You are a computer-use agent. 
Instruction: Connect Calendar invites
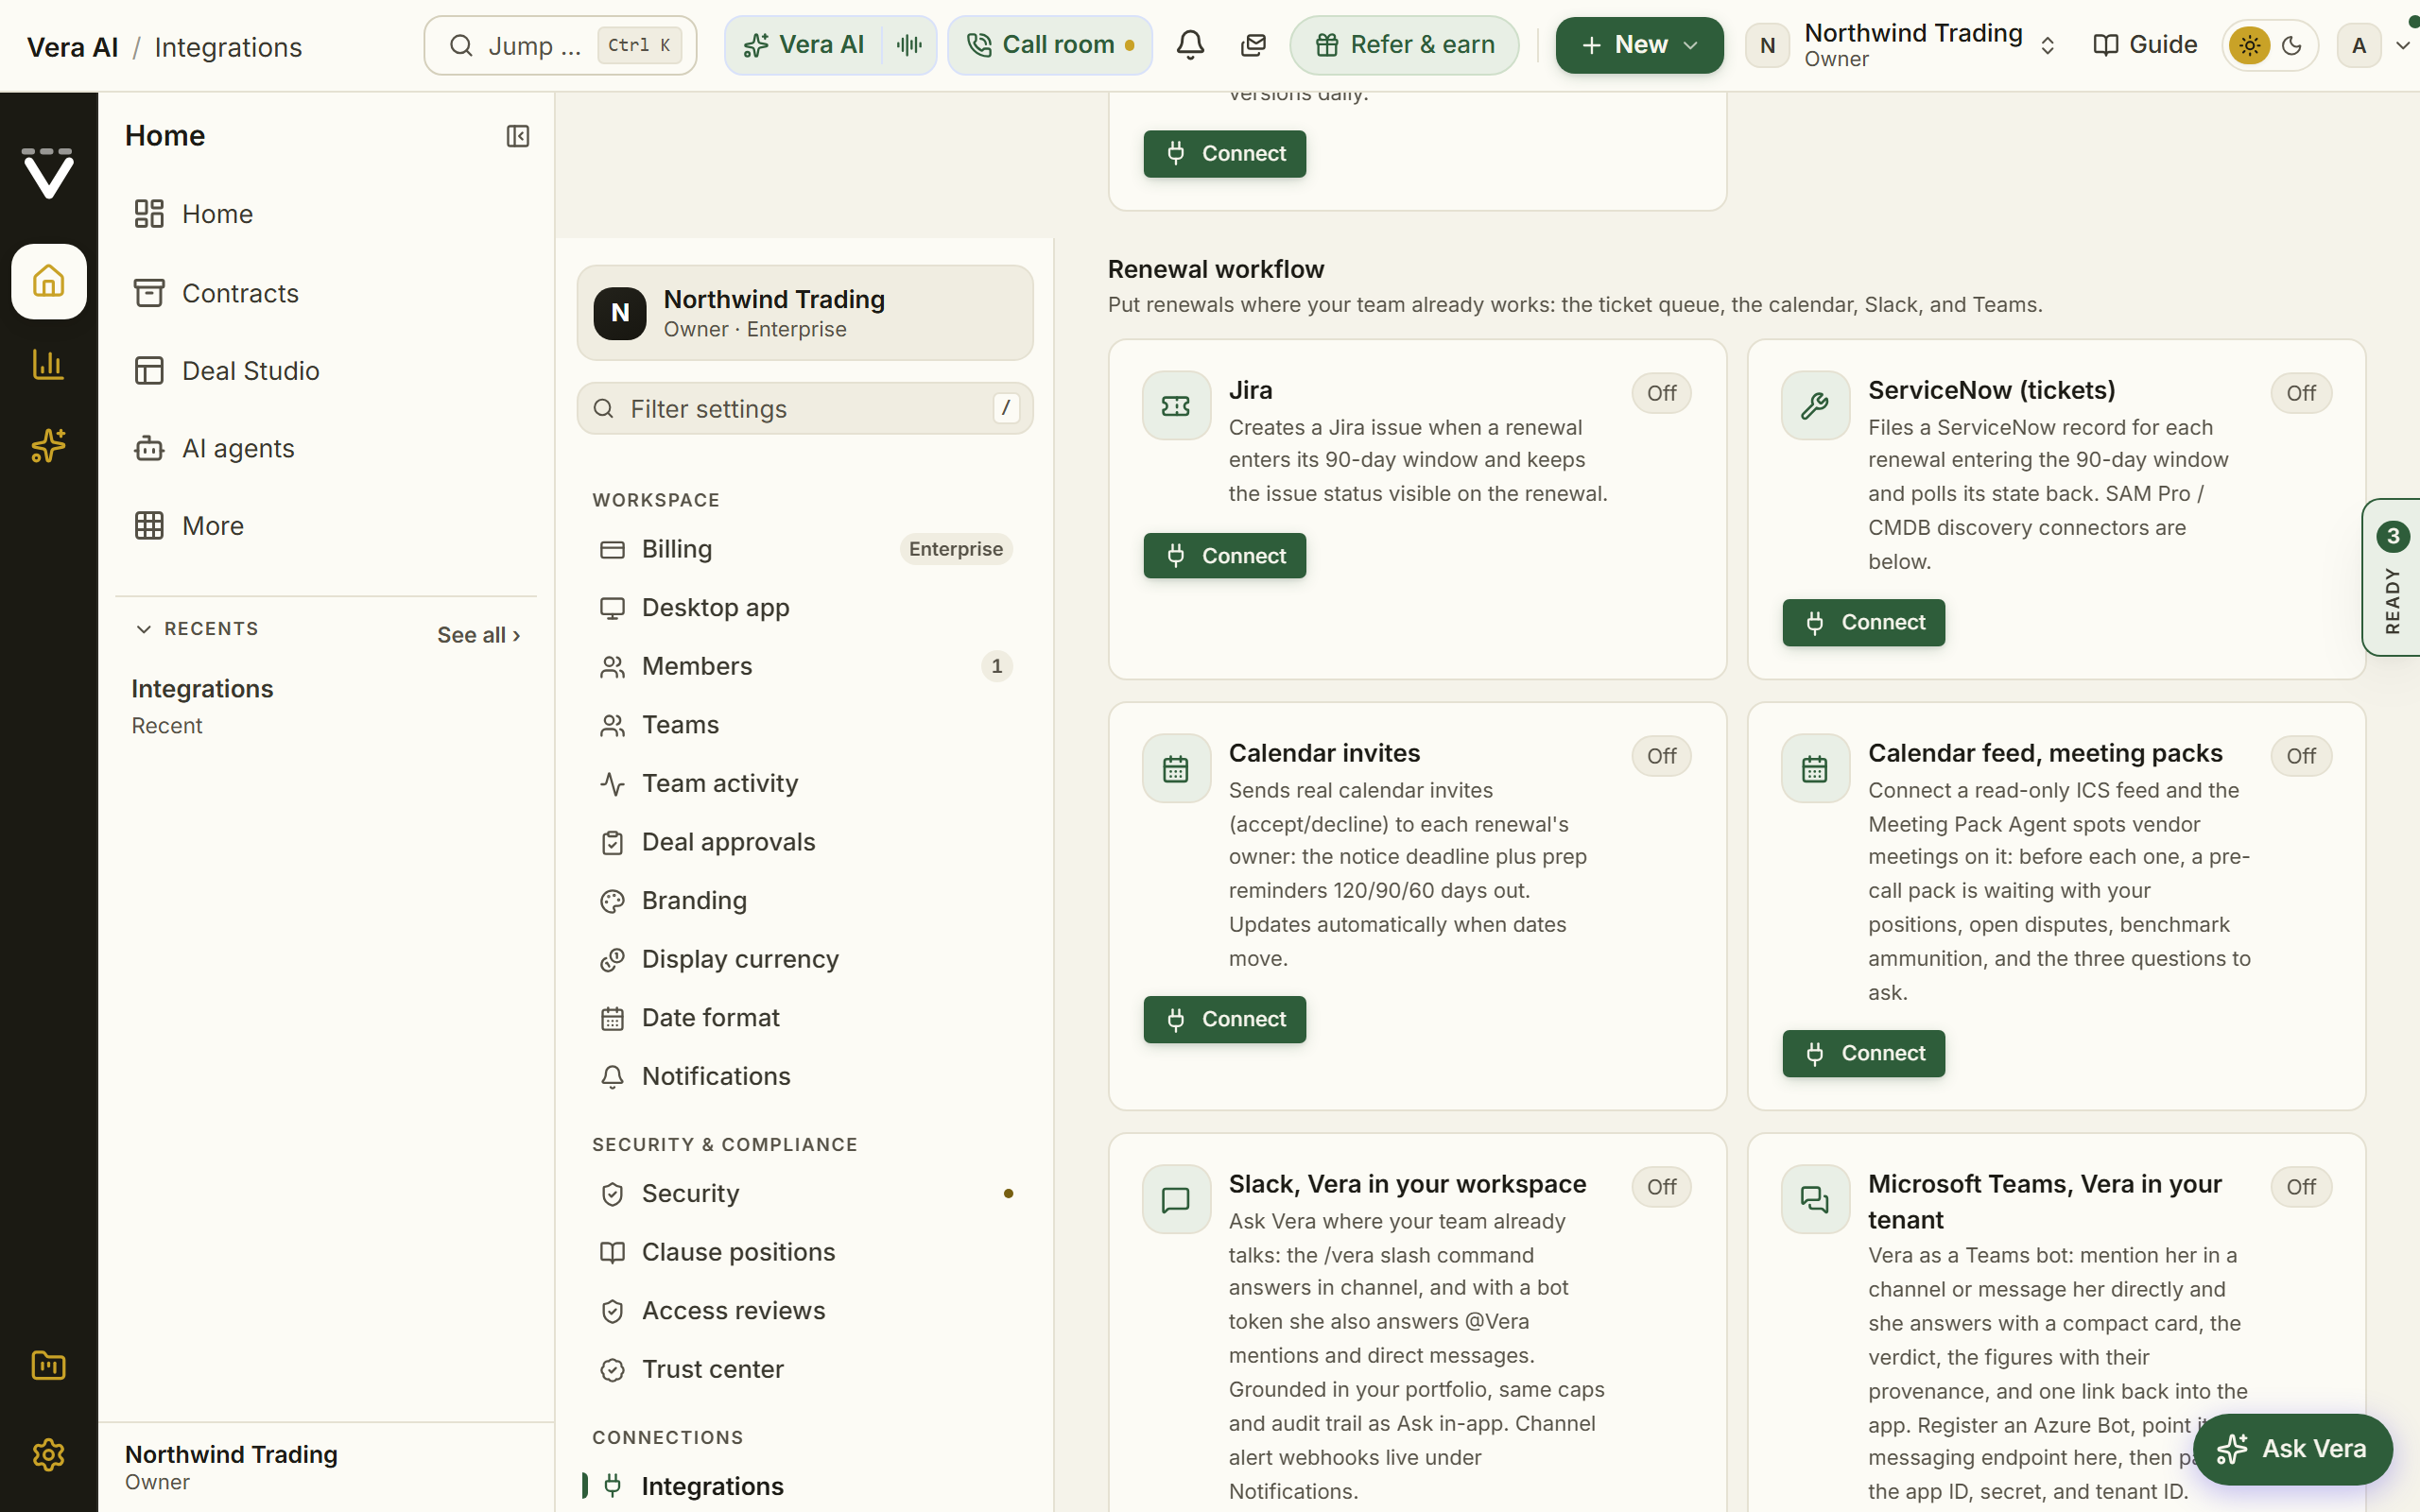[1224, 1020]
